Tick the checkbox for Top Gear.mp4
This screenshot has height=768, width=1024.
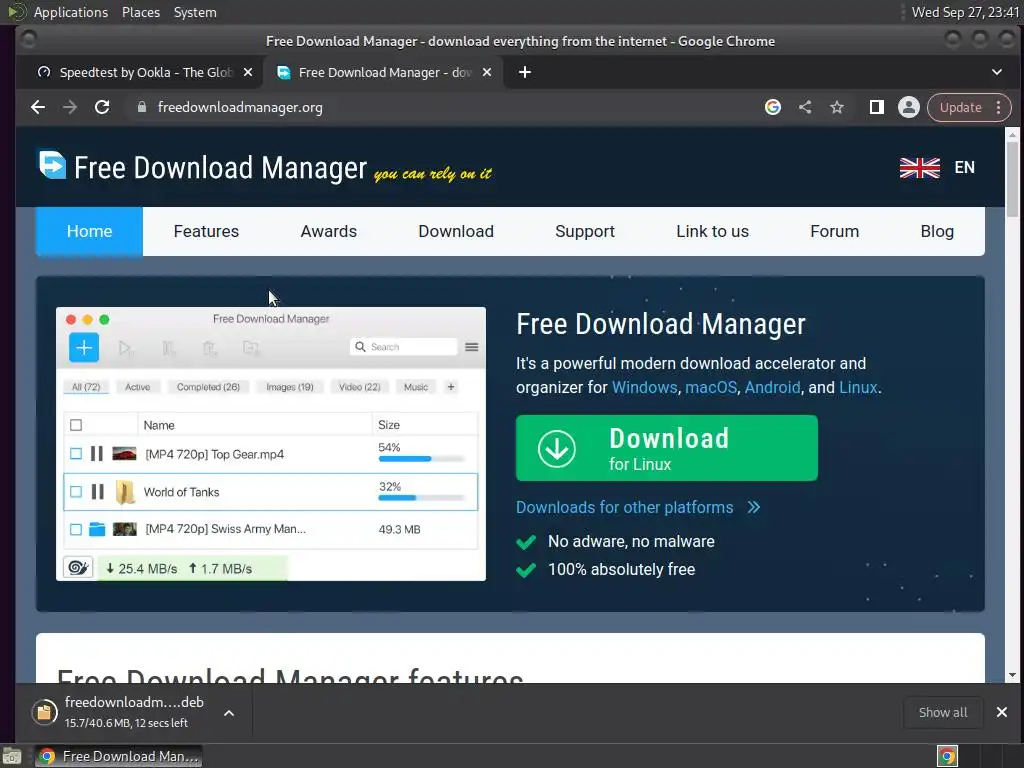(76, 453)
